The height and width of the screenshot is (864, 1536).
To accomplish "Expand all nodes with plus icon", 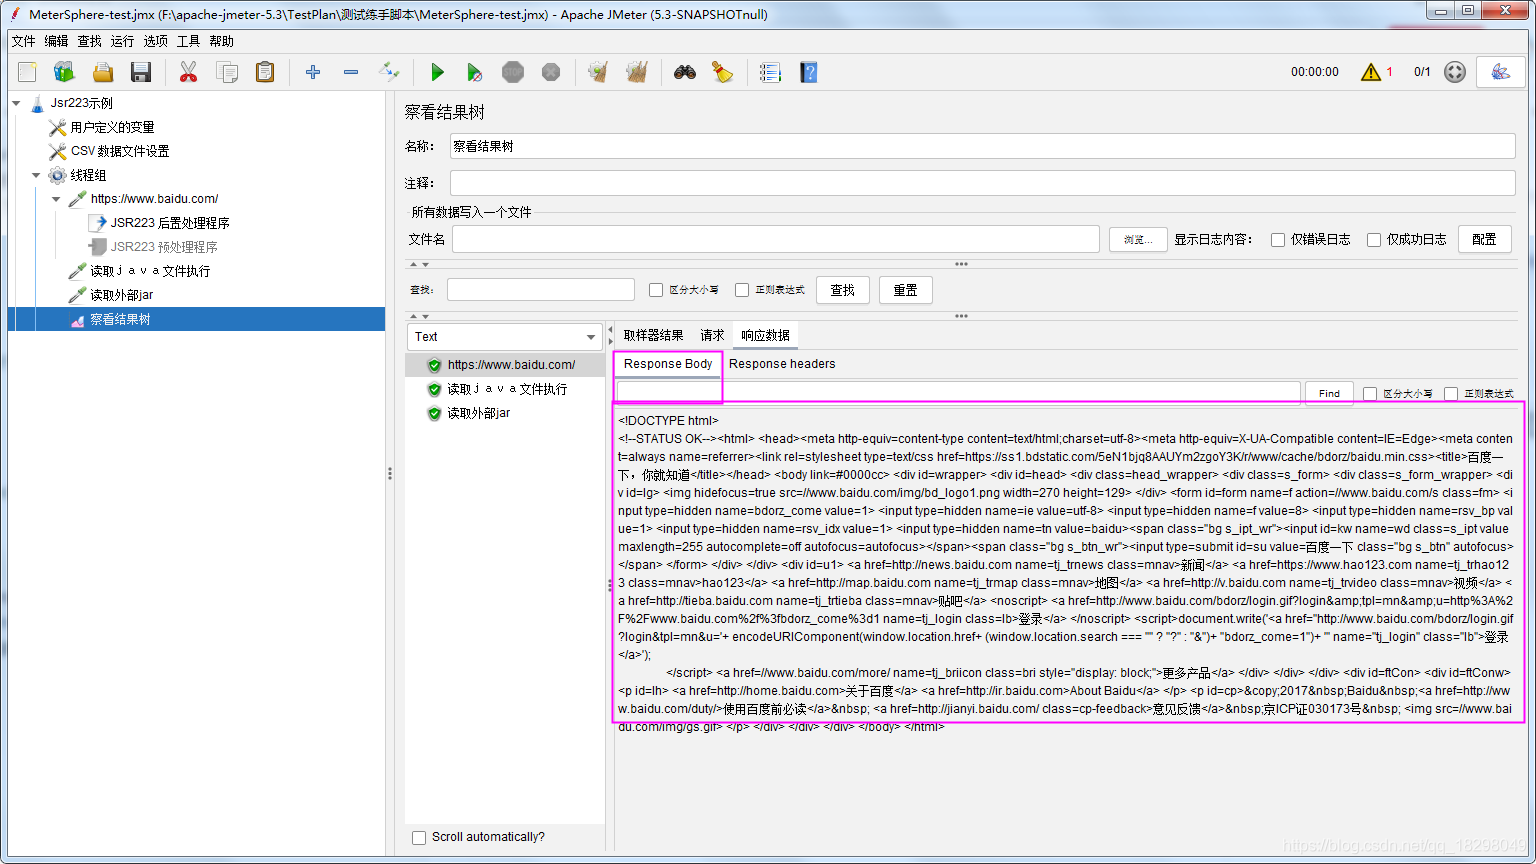I will (313, 72).
